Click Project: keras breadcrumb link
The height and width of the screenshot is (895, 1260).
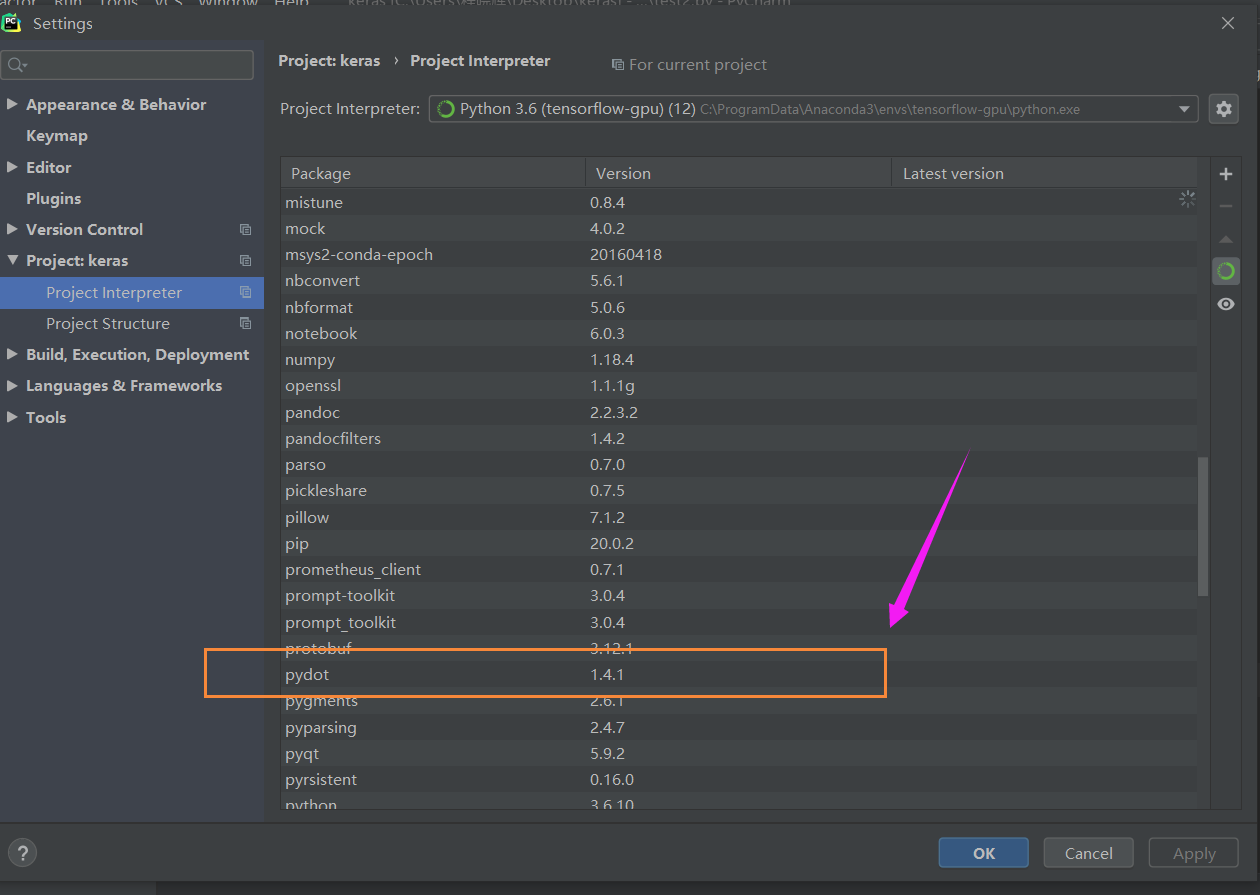point(329,60)
